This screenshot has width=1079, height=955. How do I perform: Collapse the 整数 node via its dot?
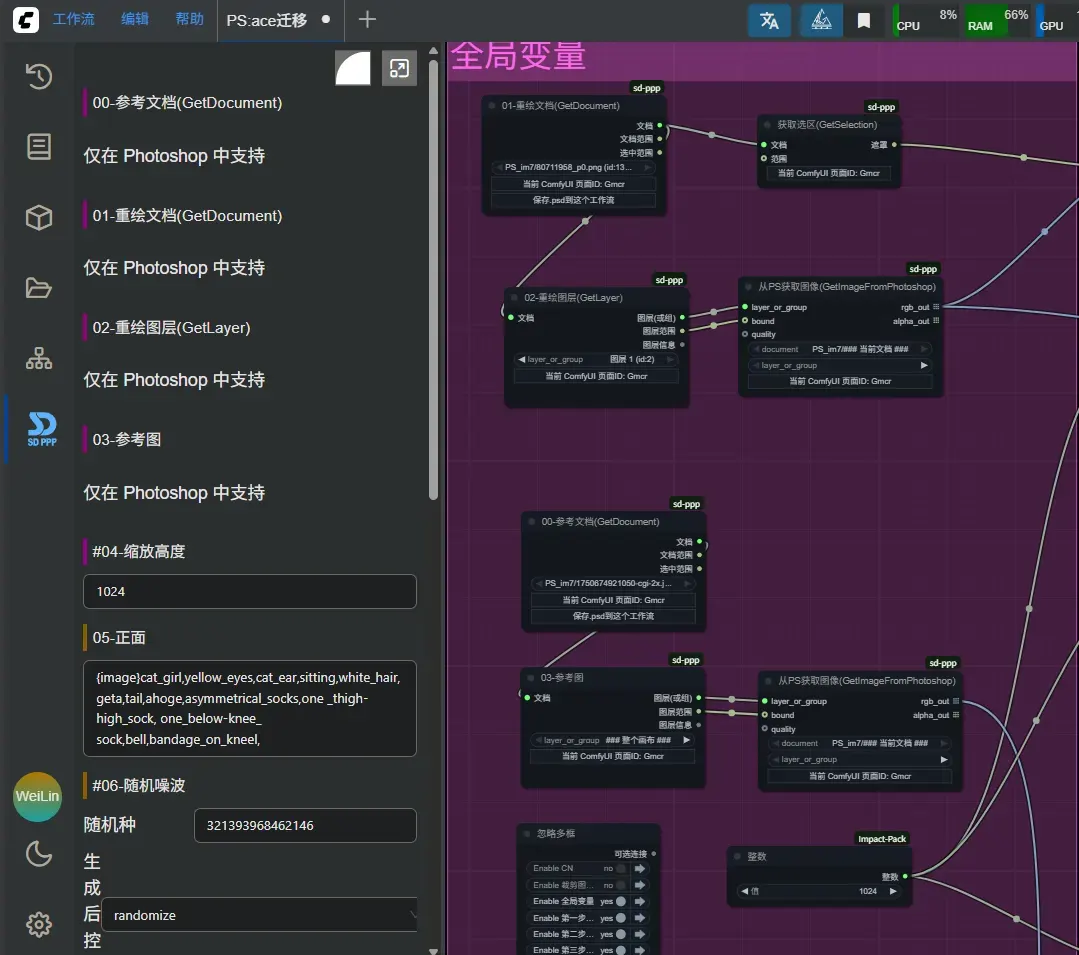tap(737, 857)
